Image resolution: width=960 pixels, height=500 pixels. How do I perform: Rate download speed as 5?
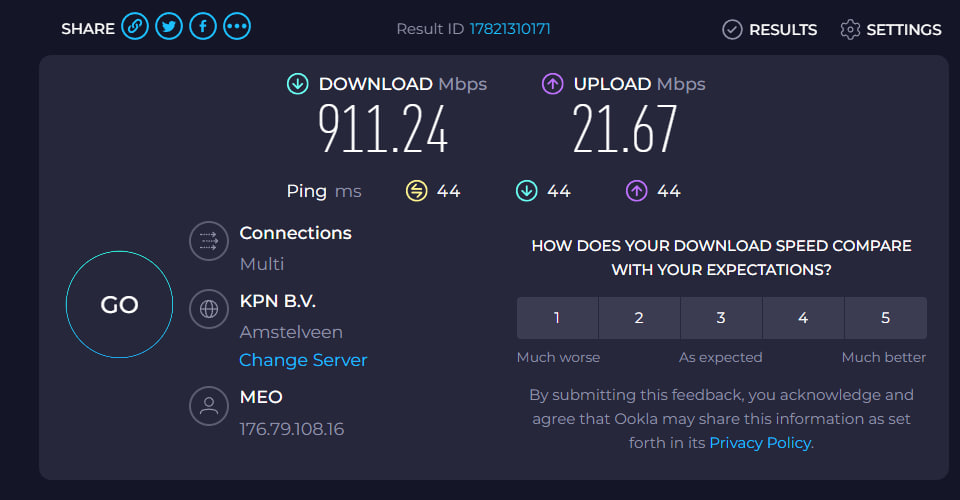[885, 318]
